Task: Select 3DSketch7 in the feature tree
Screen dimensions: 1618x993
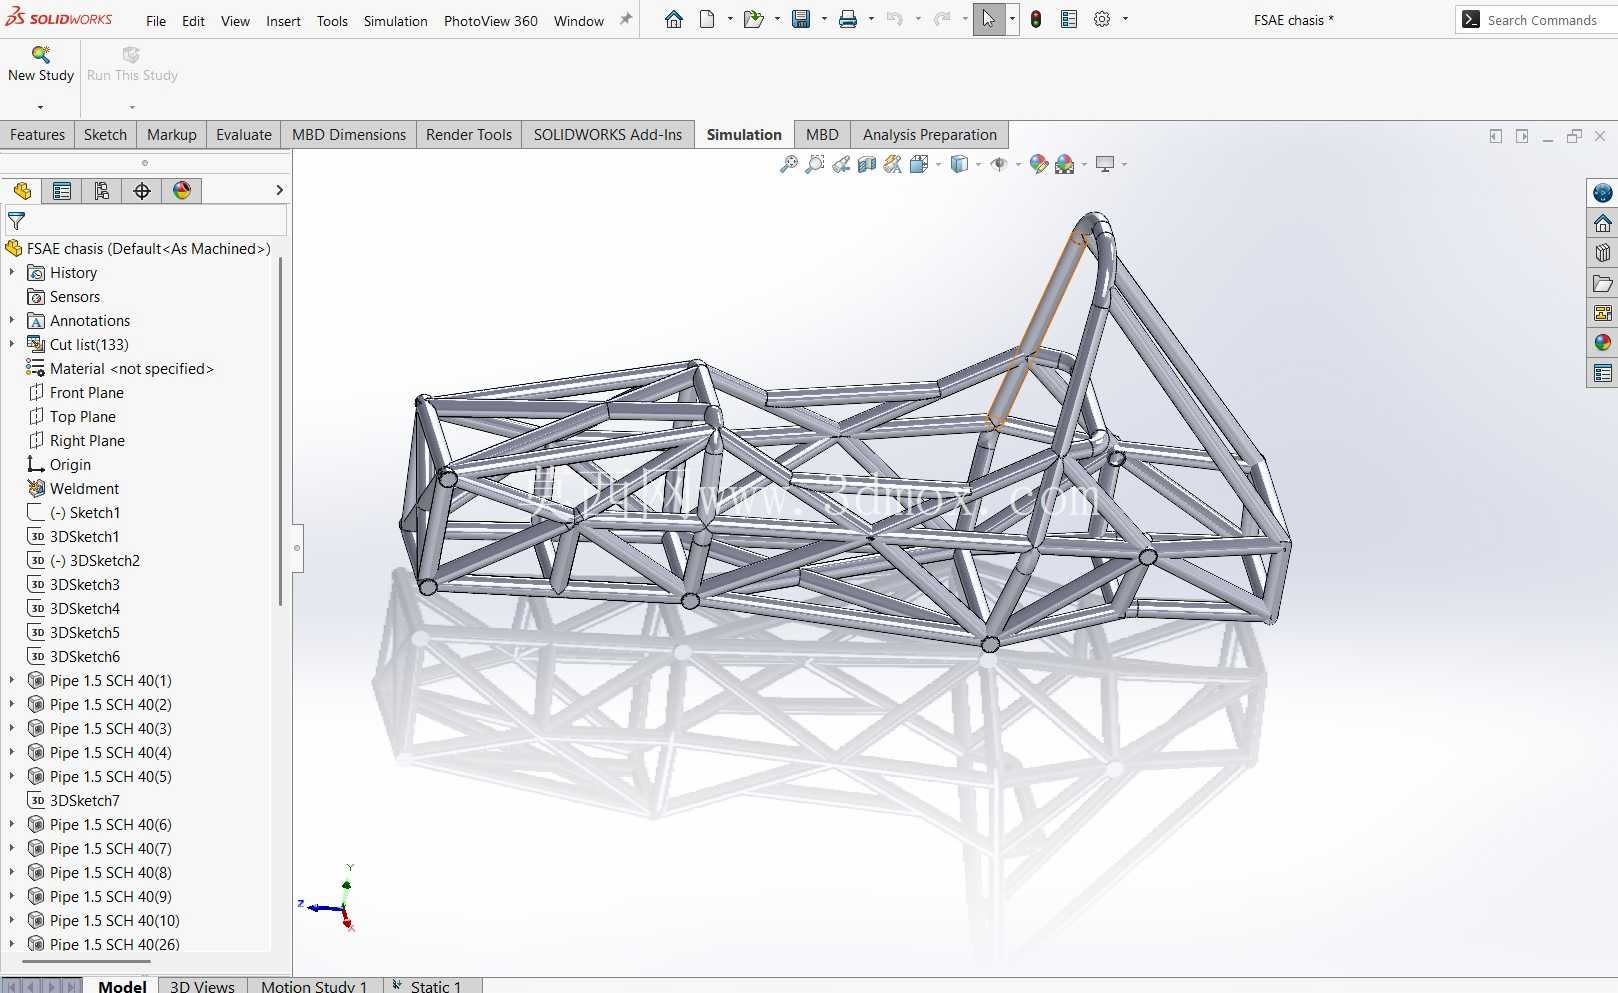Action: (84, 800)
